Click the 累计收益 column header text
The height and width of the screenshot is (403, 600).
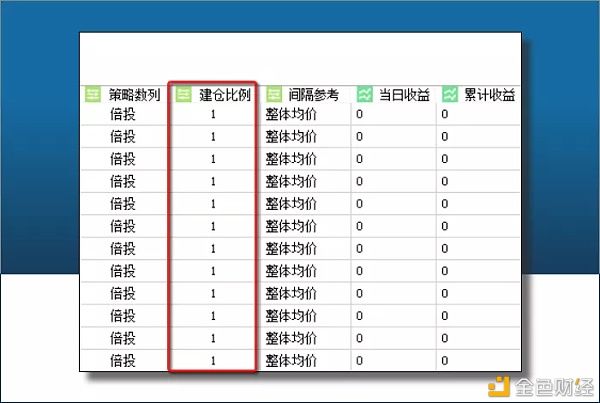click(x=489, y=95)
